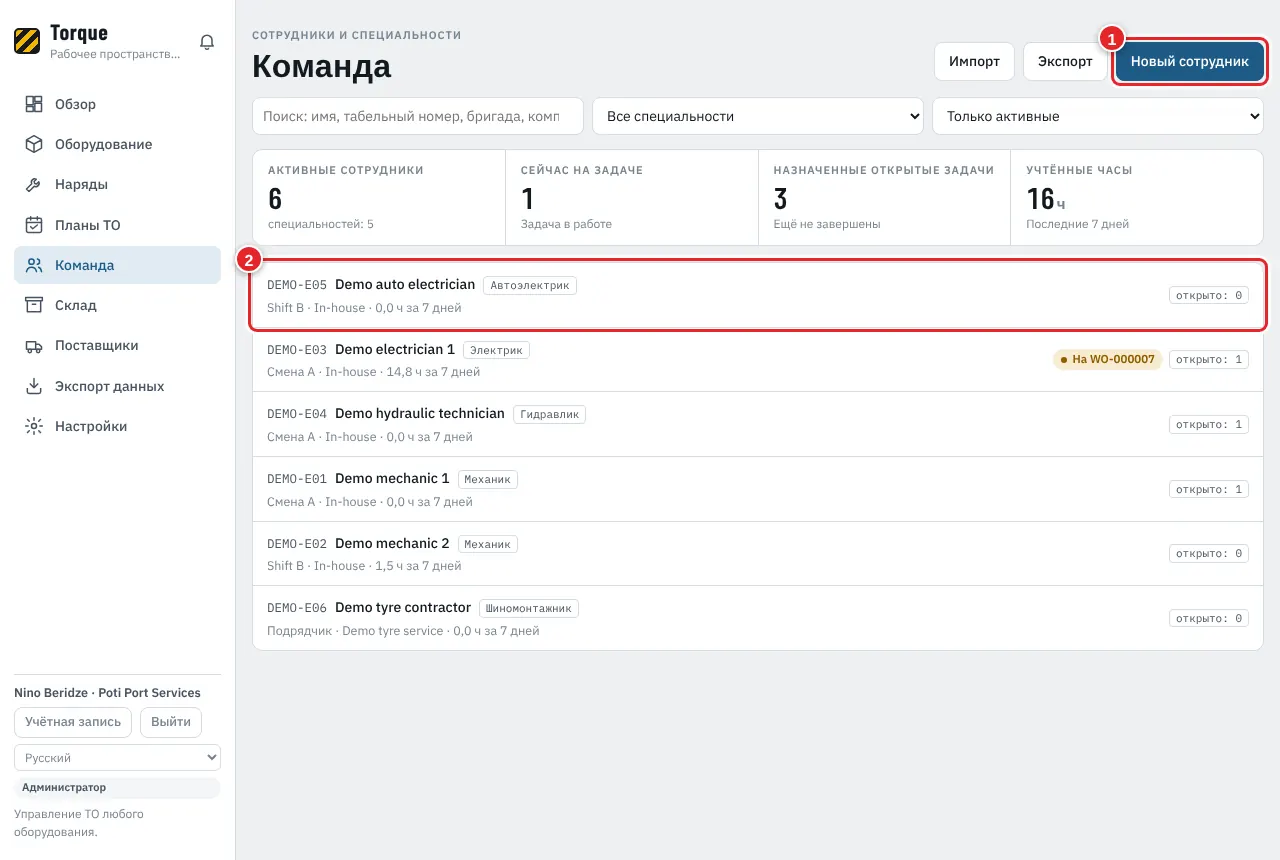This screenshot has height=860, width=1280.
Task: Open the Demo electrician 1 row
Action: pos(758,360)
